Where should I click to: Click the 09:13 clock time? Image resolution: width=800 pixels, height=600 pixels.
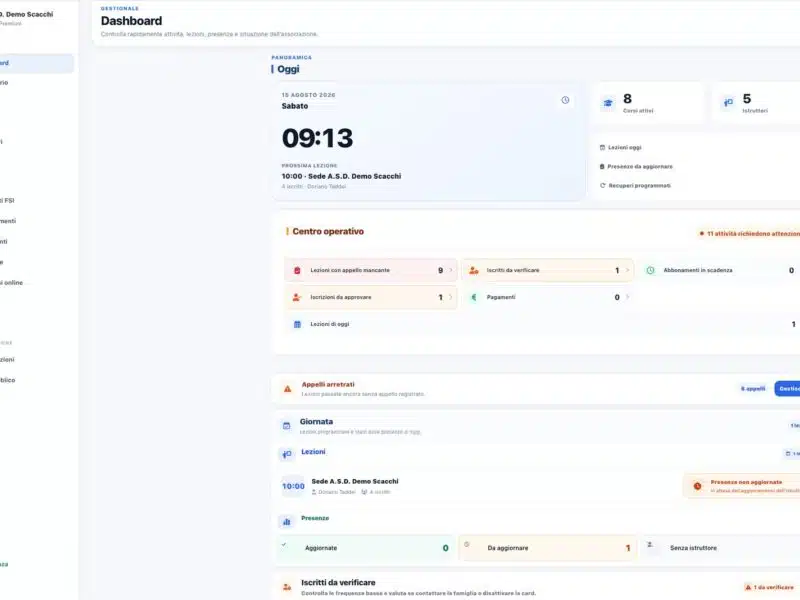coord(317,138)
